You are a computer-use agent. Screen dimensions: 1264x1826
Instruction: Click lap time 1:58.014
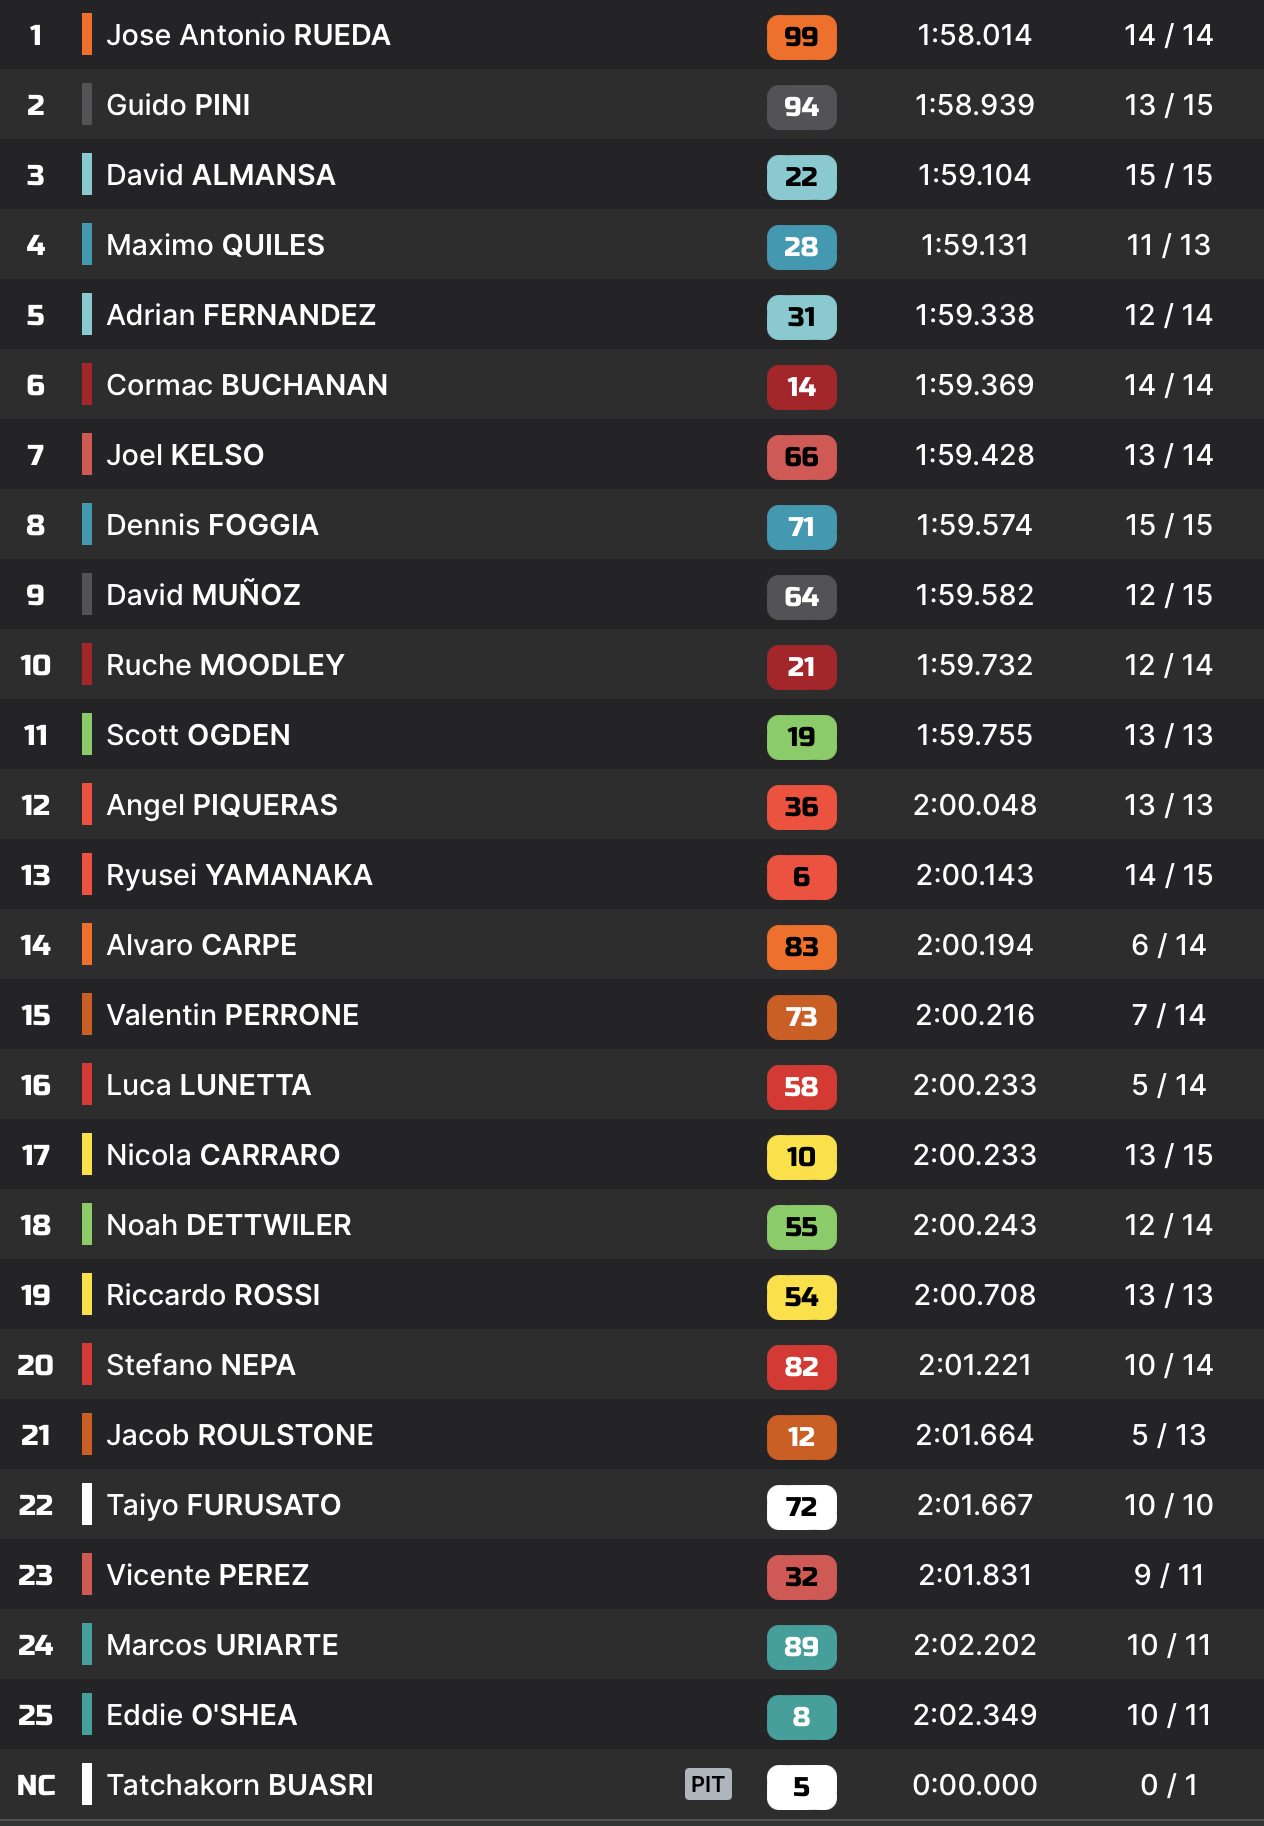(x=974, y=35)
